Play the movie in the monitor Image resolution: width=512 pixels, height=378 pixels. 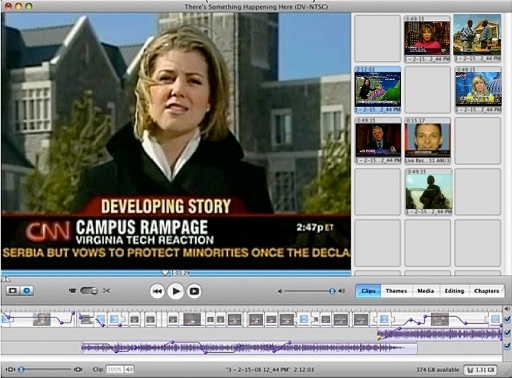point(176,291)
